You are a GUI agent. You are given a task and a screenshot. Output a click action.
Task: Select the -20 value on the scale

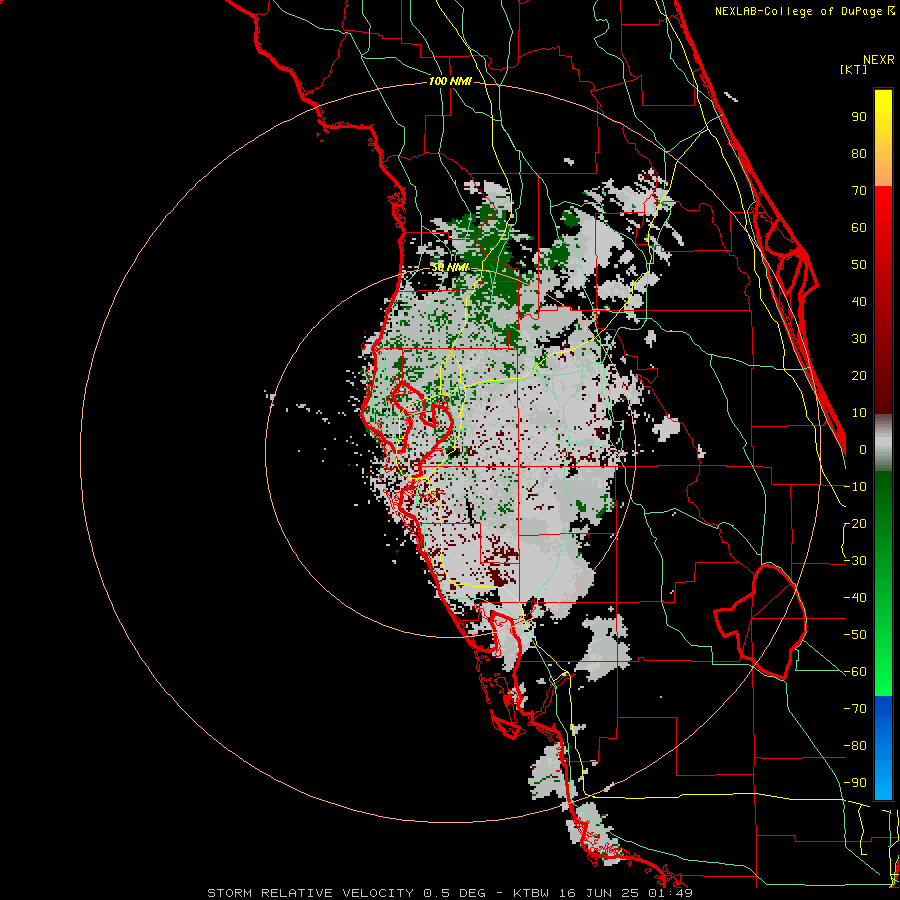coord(855,523)
